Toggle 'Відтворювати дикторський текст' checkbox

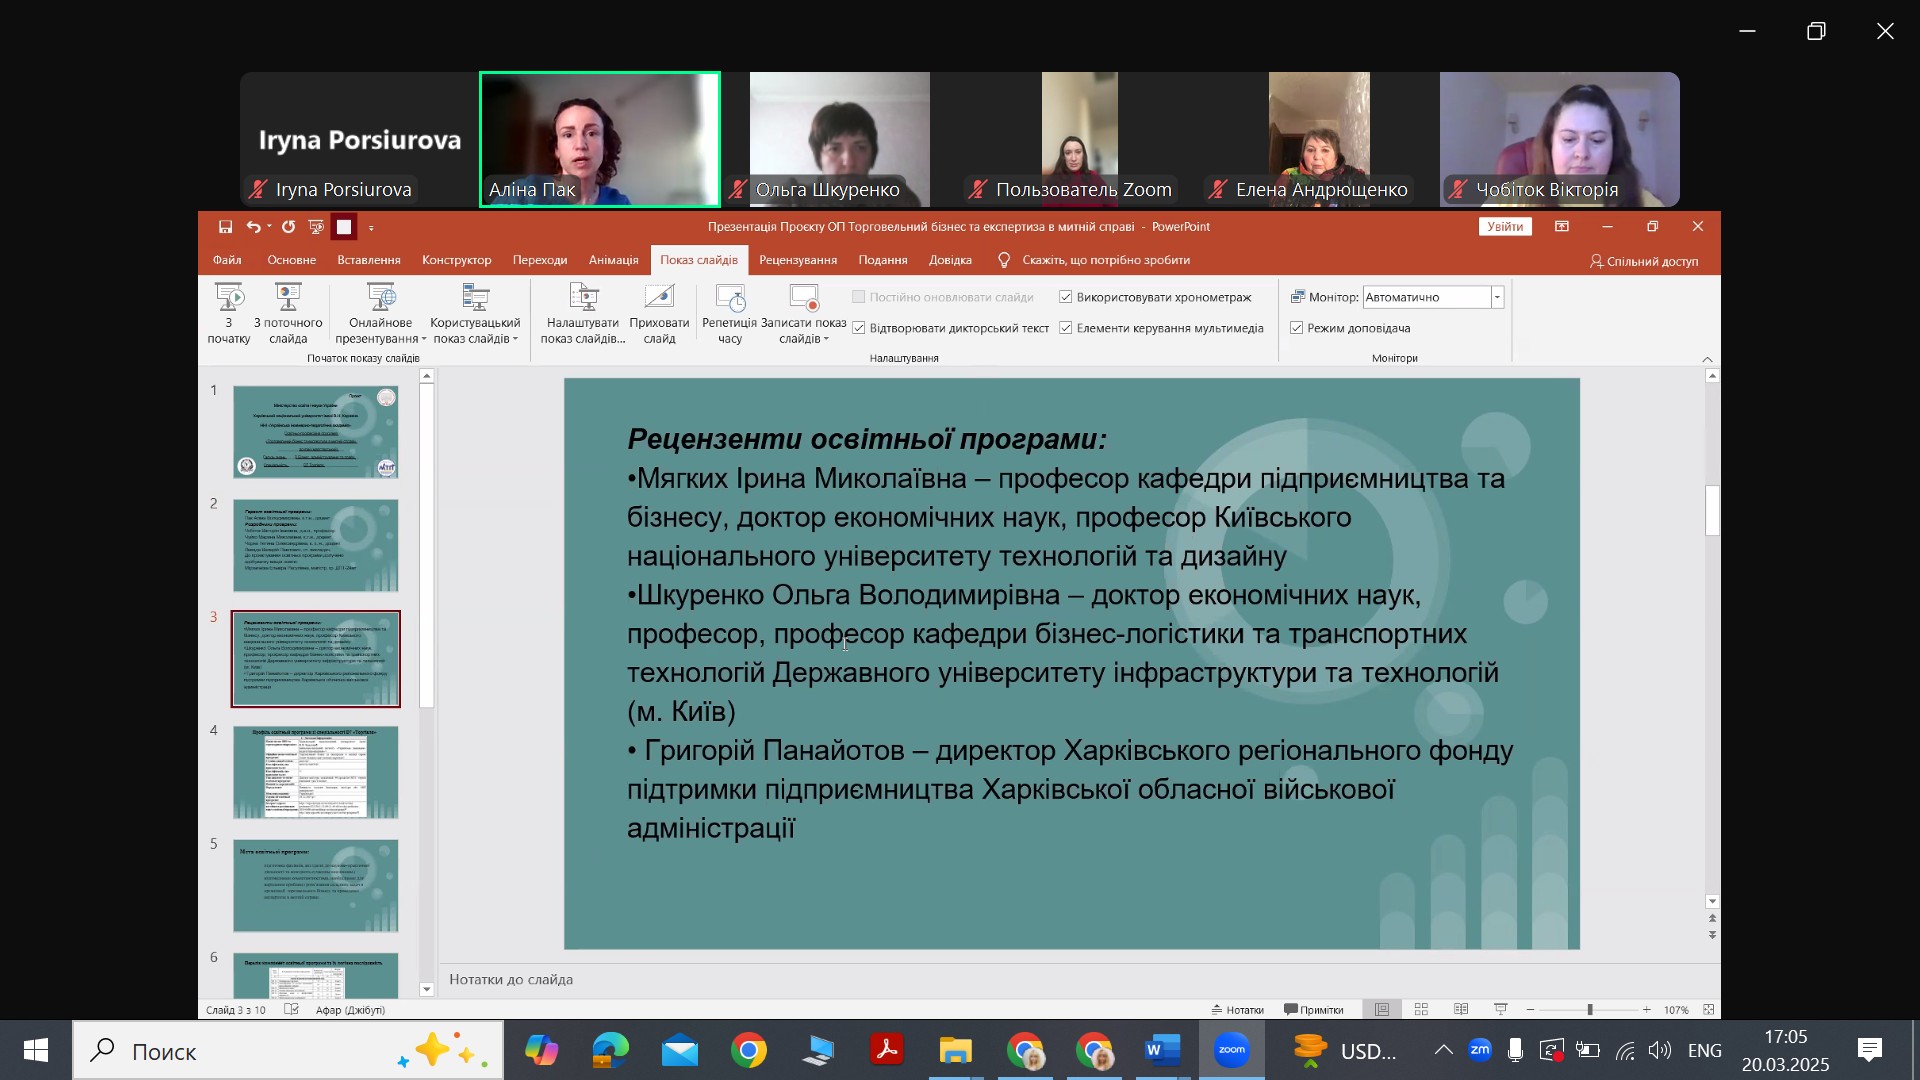858,328
